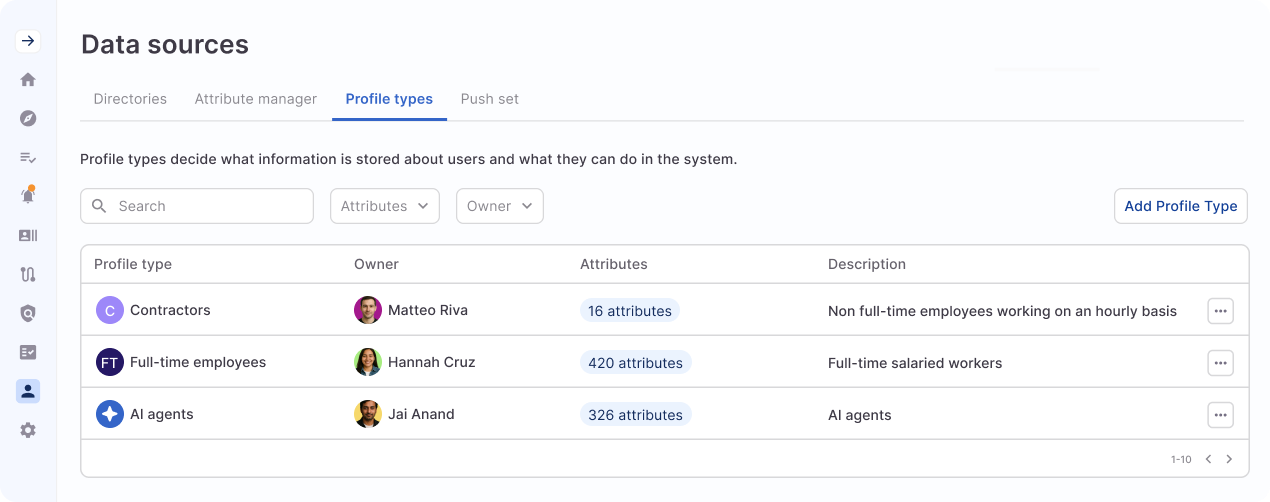Click the Non full-time employees description text

1002,311
